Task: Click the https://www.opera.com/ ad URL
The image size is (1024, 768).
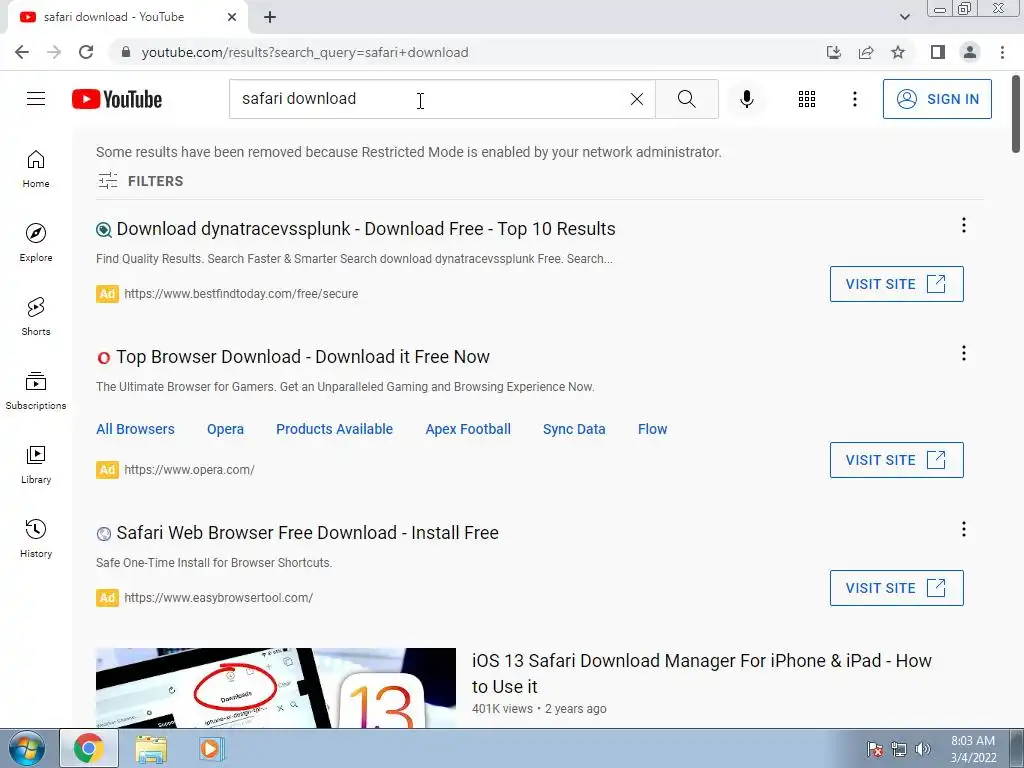Action: [x=189, y=470]
